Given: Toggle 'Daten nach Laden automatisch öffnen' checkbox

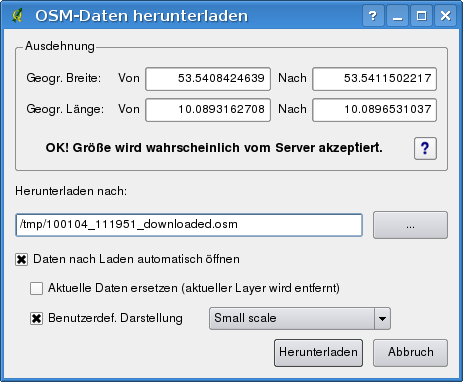Looking at the screenshot, I should 21,259.
